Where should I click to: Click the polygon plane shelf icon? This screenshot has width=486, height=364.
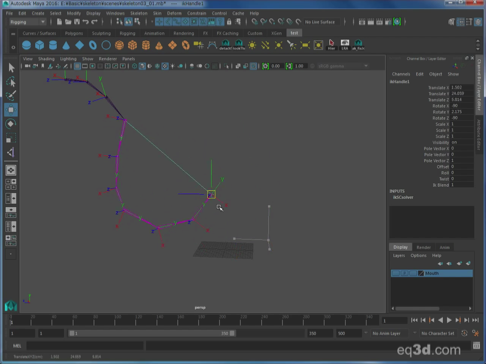pos(79,45)
